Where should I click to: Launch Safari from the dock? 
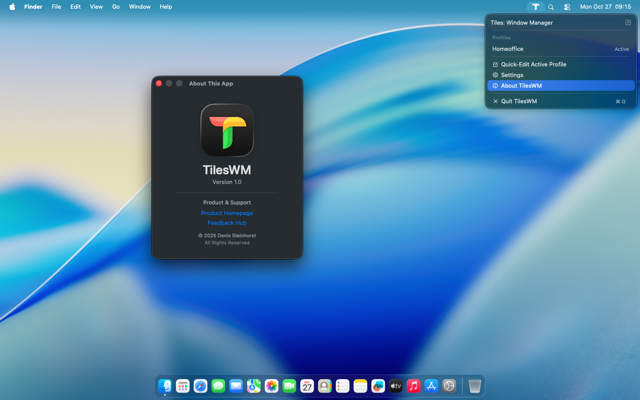click(x=200, y=386)
